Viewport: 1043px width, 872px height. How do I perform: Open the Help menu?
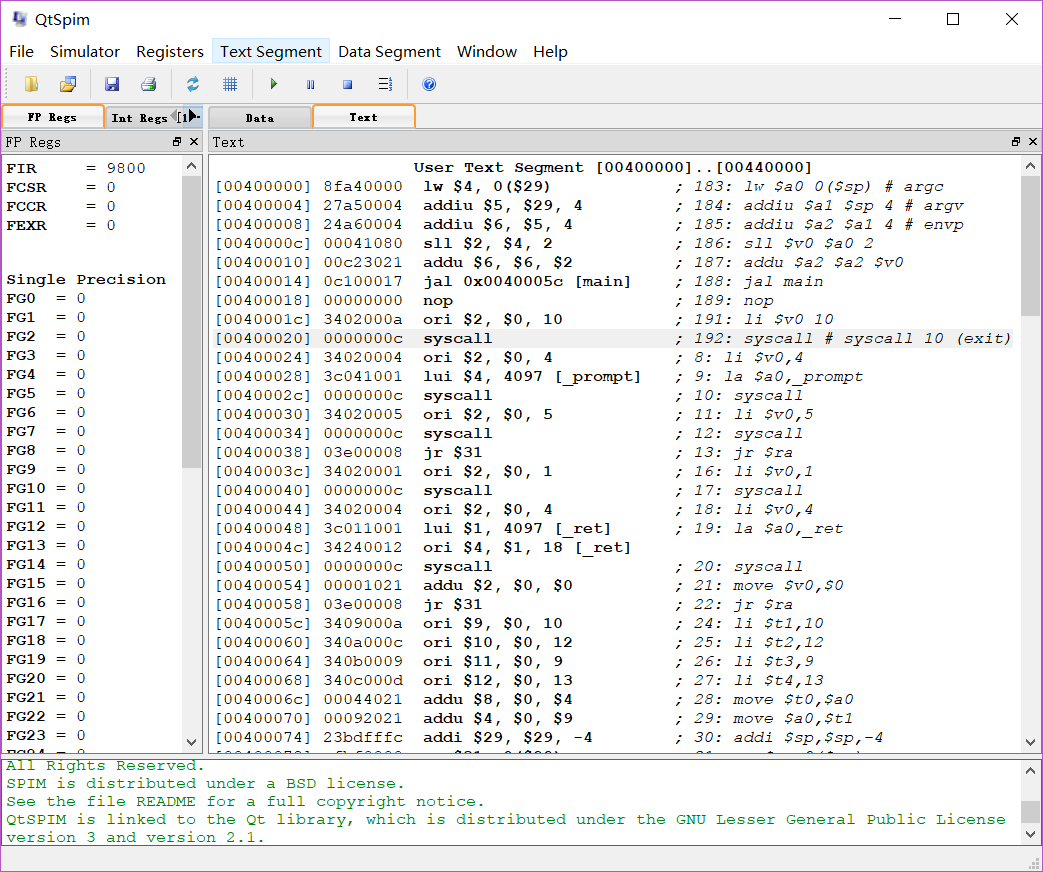coord(550,51)
